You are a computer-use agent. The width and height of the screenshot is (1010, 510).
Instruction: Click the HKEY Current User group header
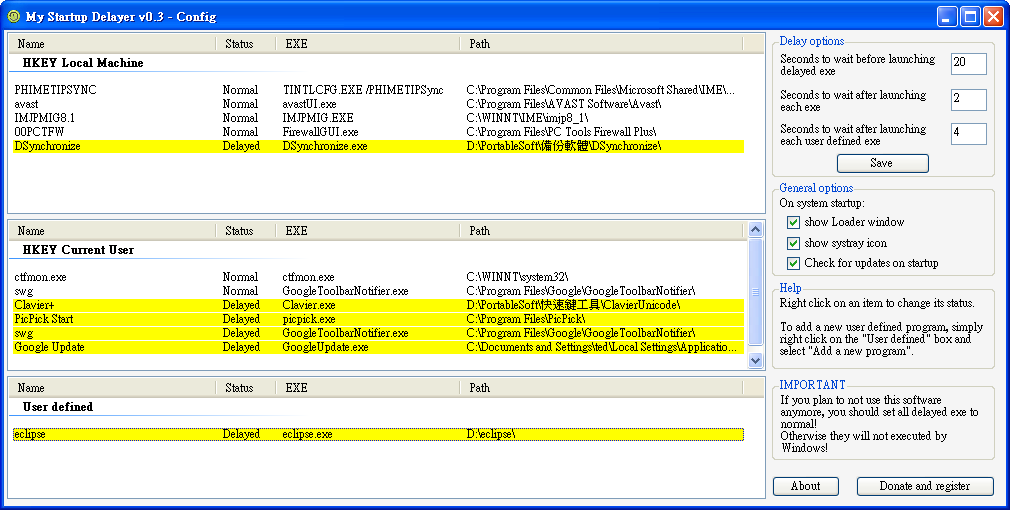(79, 250)
